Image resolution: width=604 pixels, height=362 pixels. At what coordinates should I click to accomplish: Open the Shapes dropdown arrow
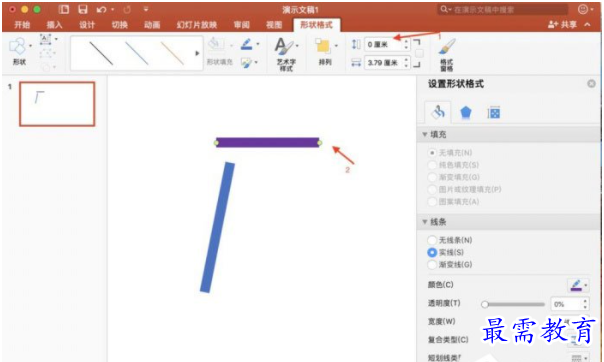coord(30,46)
